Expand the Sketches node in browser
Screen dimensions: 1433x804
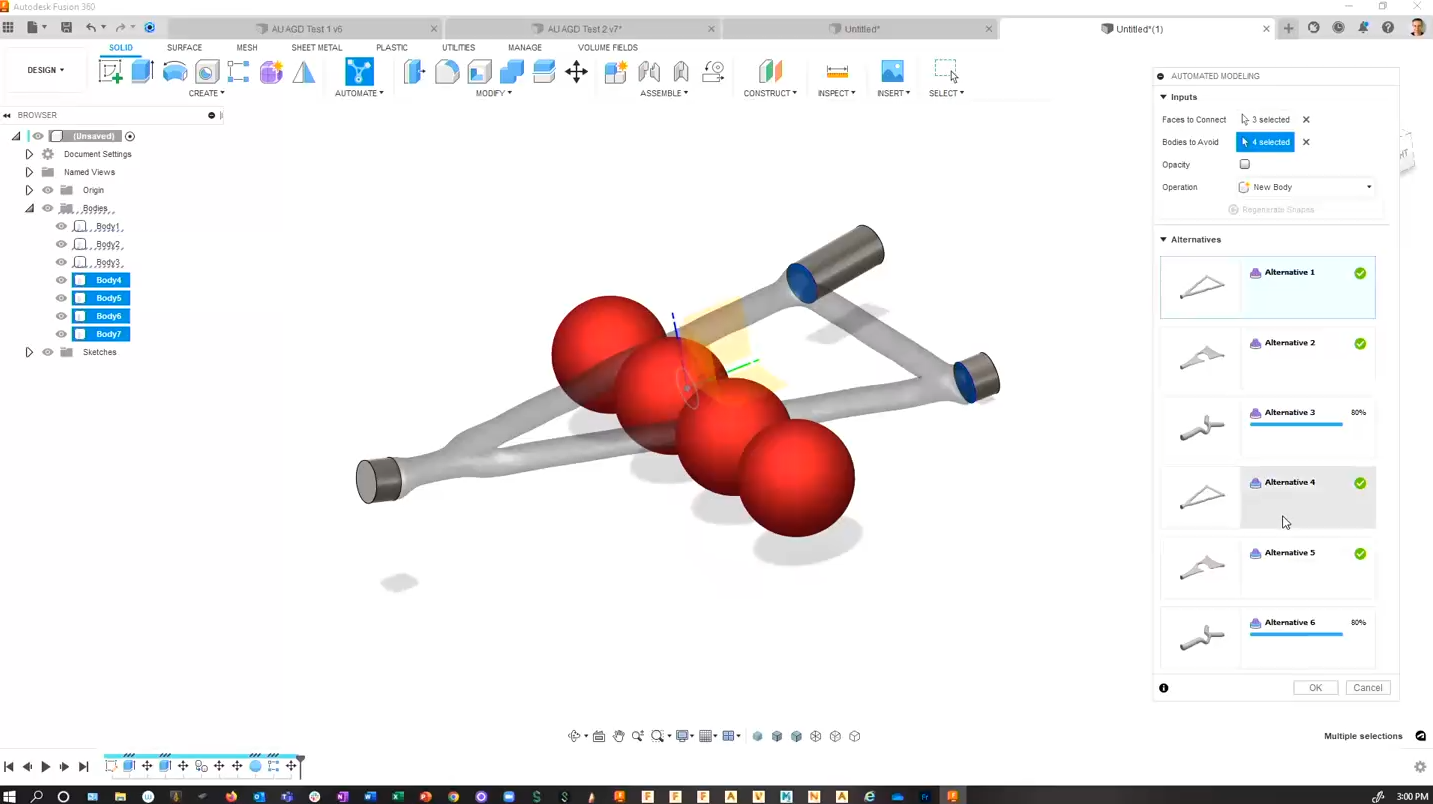(29, 352)
